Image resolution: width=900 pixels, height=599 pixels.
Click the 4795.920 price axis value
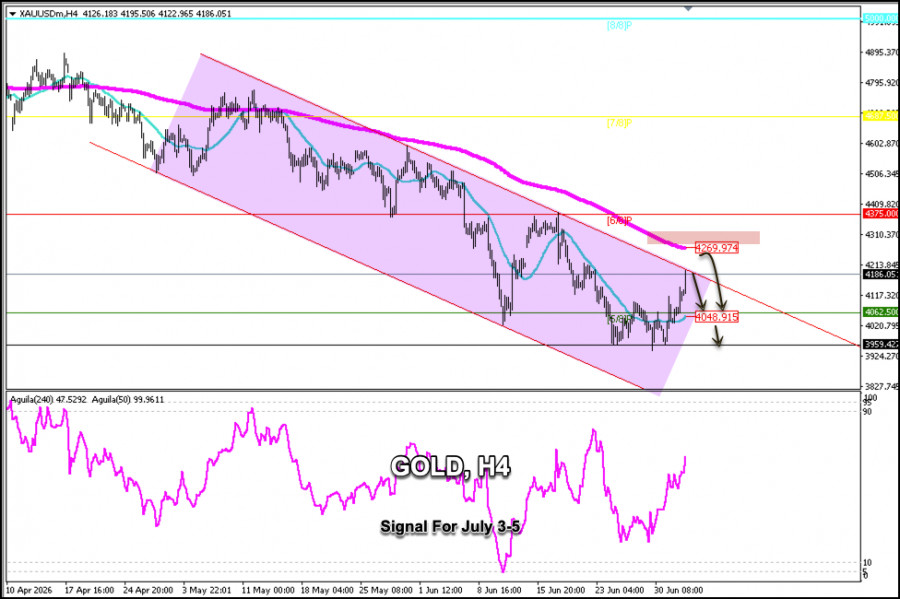click(882, 83)
